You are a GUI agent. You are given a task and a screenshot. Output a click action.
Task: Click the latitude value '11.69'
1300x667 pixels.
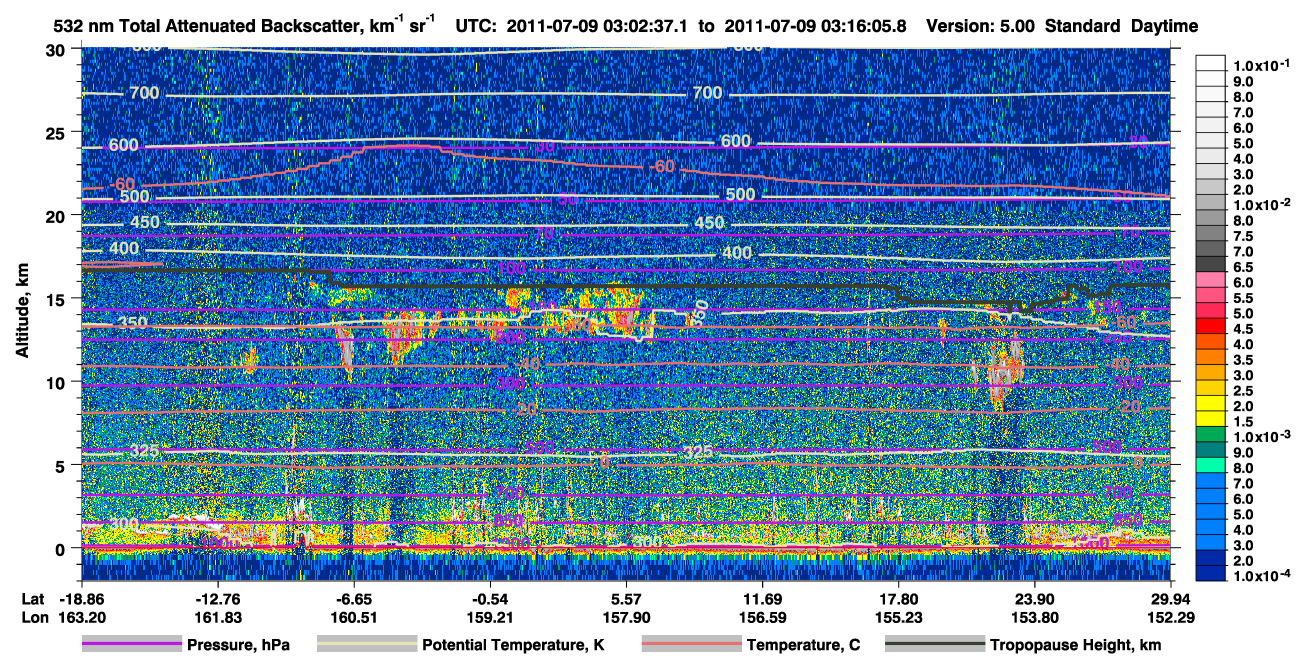pyautogui.click(x=762, y=599)
